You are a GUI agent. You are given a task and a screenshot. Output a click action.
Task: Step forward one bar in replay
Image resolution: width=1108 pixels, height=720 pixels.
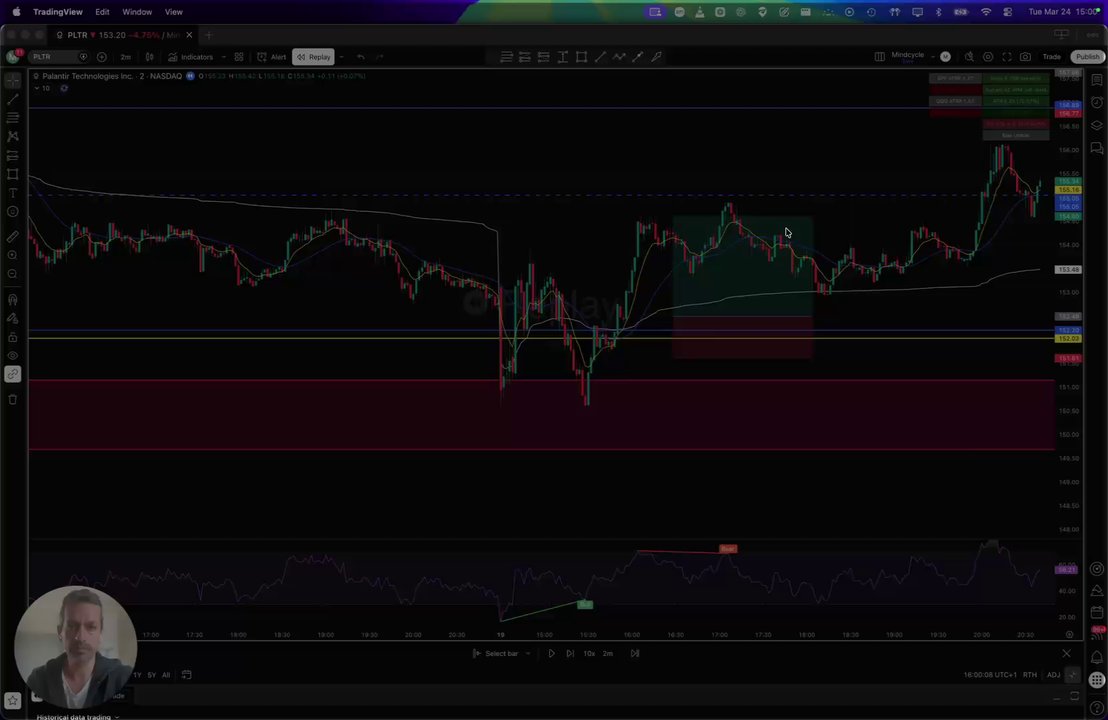tap(570, 654)
